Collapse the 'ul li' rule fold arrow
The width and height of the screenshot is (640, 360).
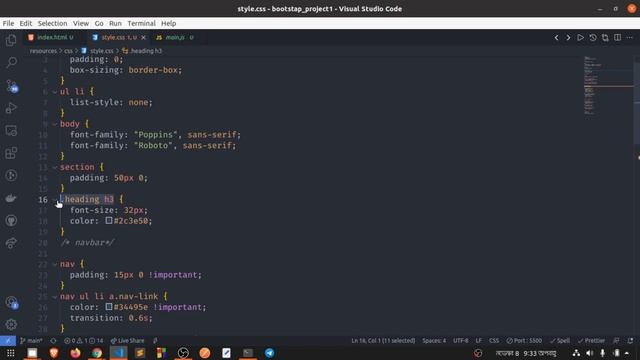pos(55,92)
